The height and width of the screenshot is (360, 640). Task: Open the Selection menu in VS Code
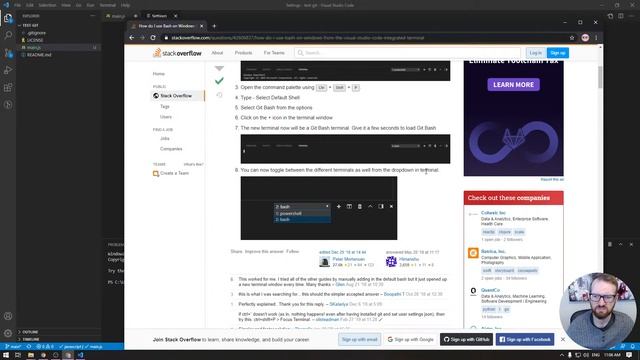point(47,5)
